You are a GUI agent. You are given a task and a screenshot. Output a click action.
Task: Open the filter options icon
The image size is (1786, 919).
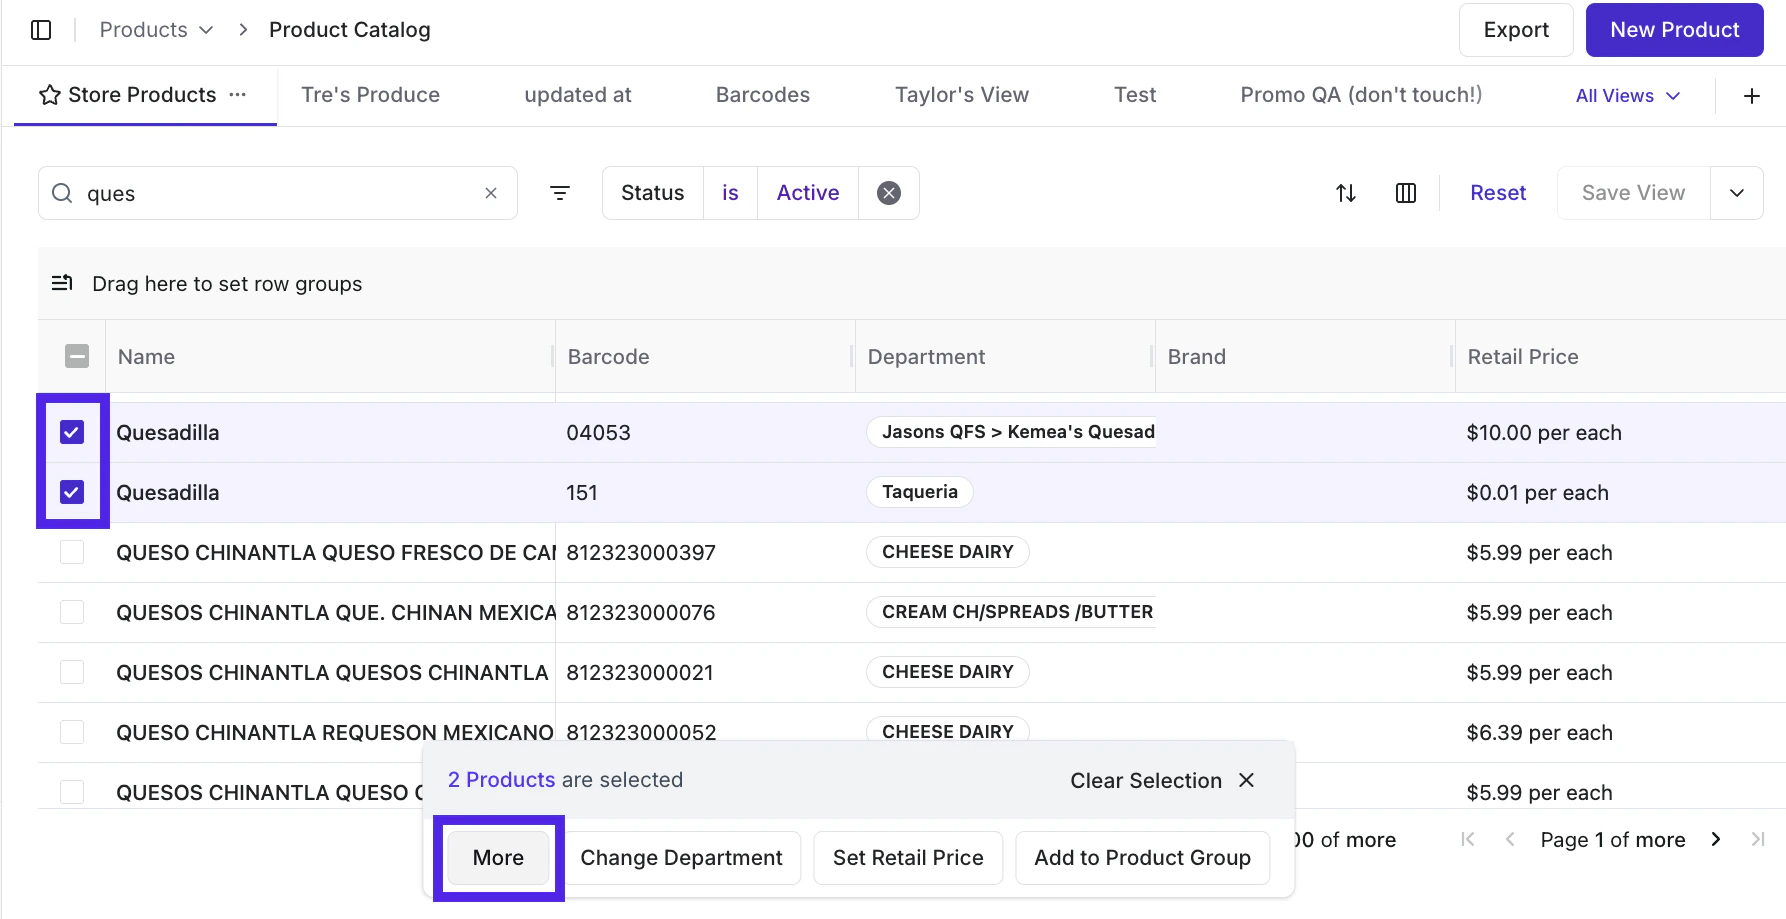tap(560, 193)
